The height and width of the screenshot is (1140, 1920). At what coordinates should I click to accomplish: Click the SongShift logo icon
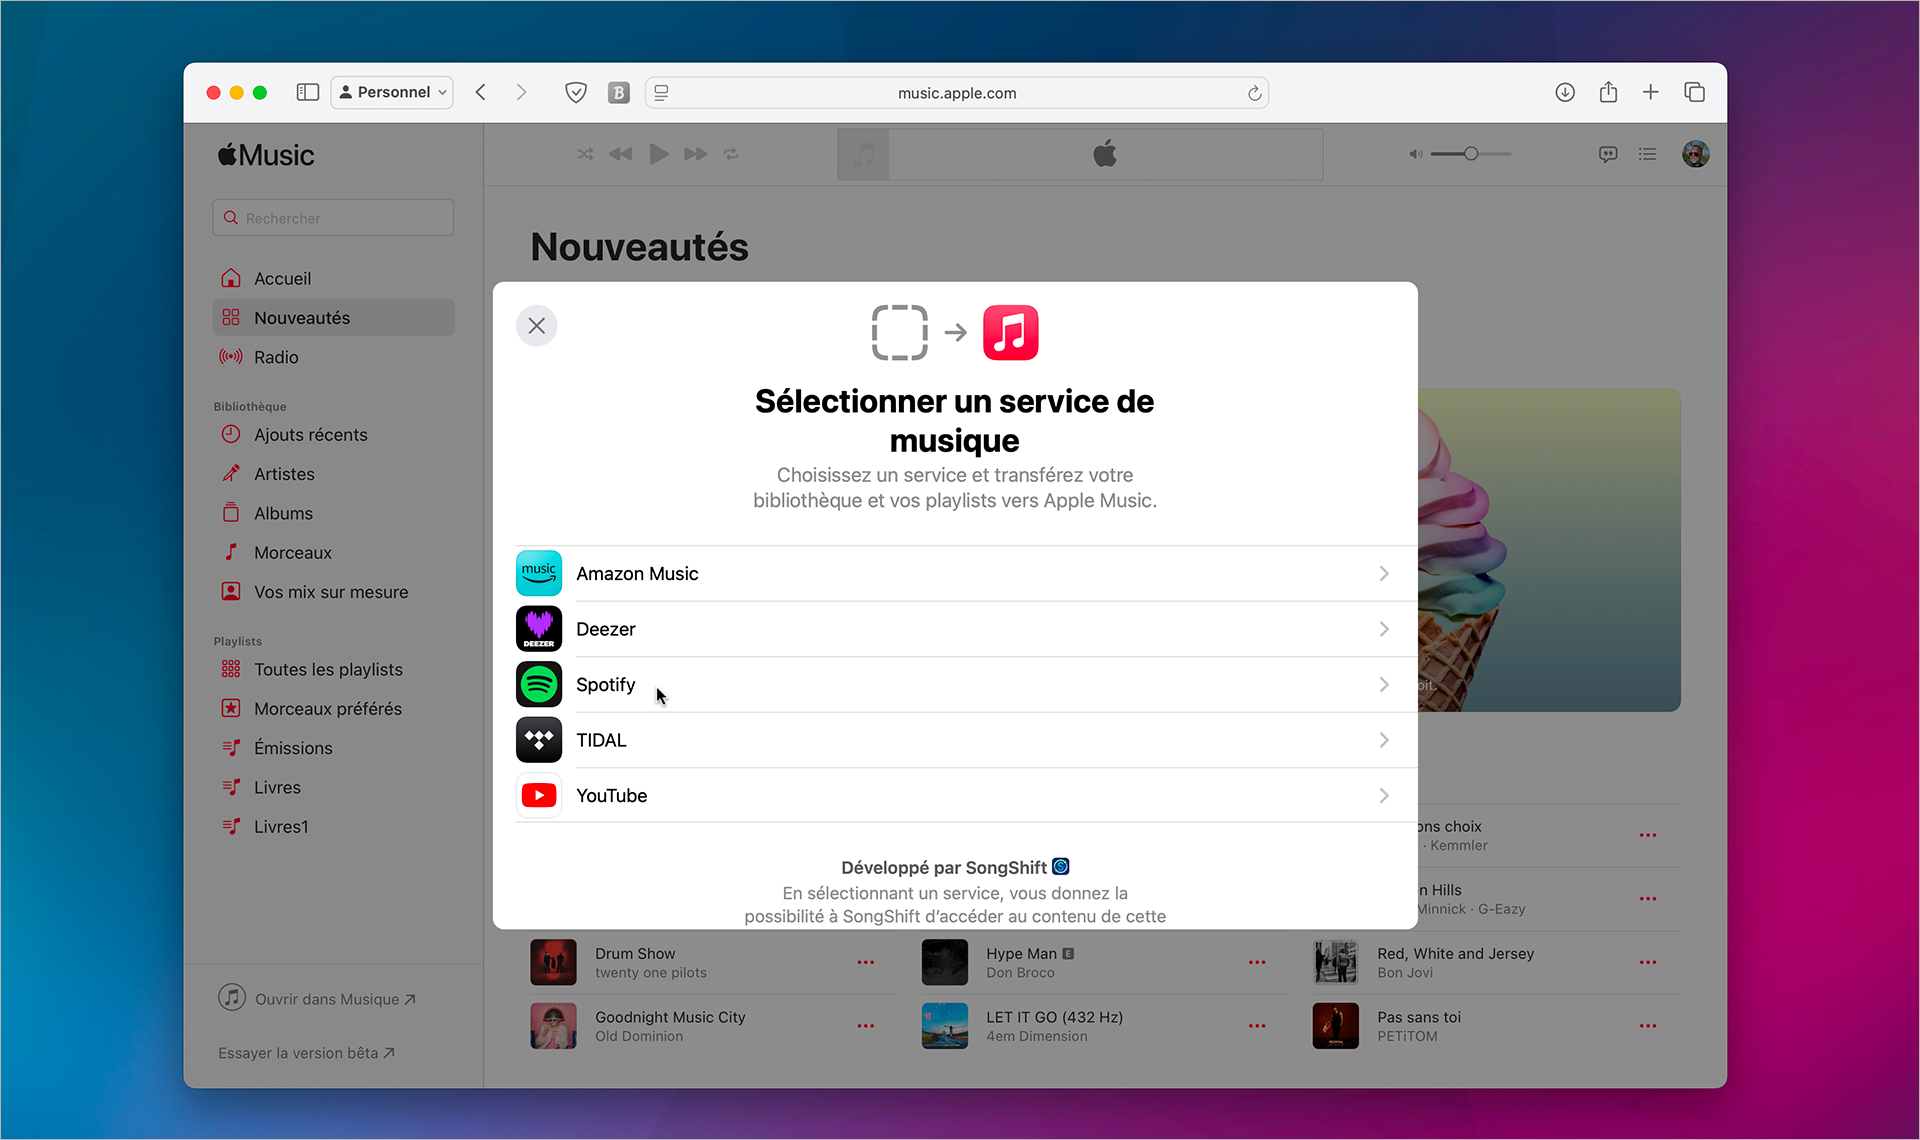[1061, 867]
